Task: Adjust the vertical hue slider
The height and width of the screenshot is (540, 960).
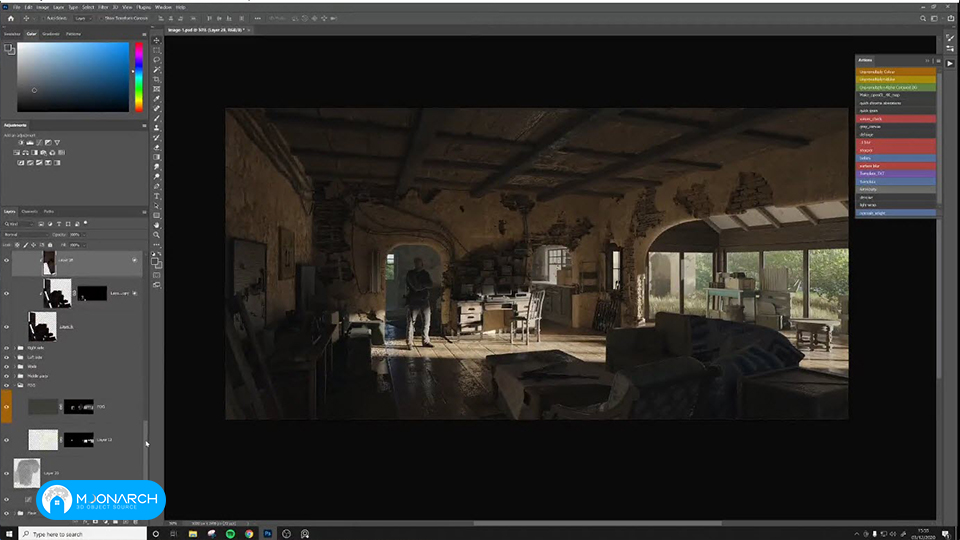Action: (139, 77)
